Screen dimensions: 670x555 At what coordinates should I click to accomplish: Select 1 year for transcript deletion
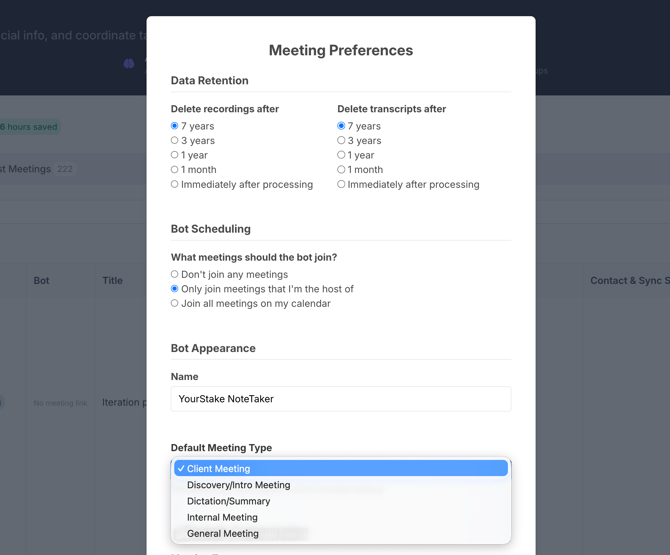tap(341, 155)
